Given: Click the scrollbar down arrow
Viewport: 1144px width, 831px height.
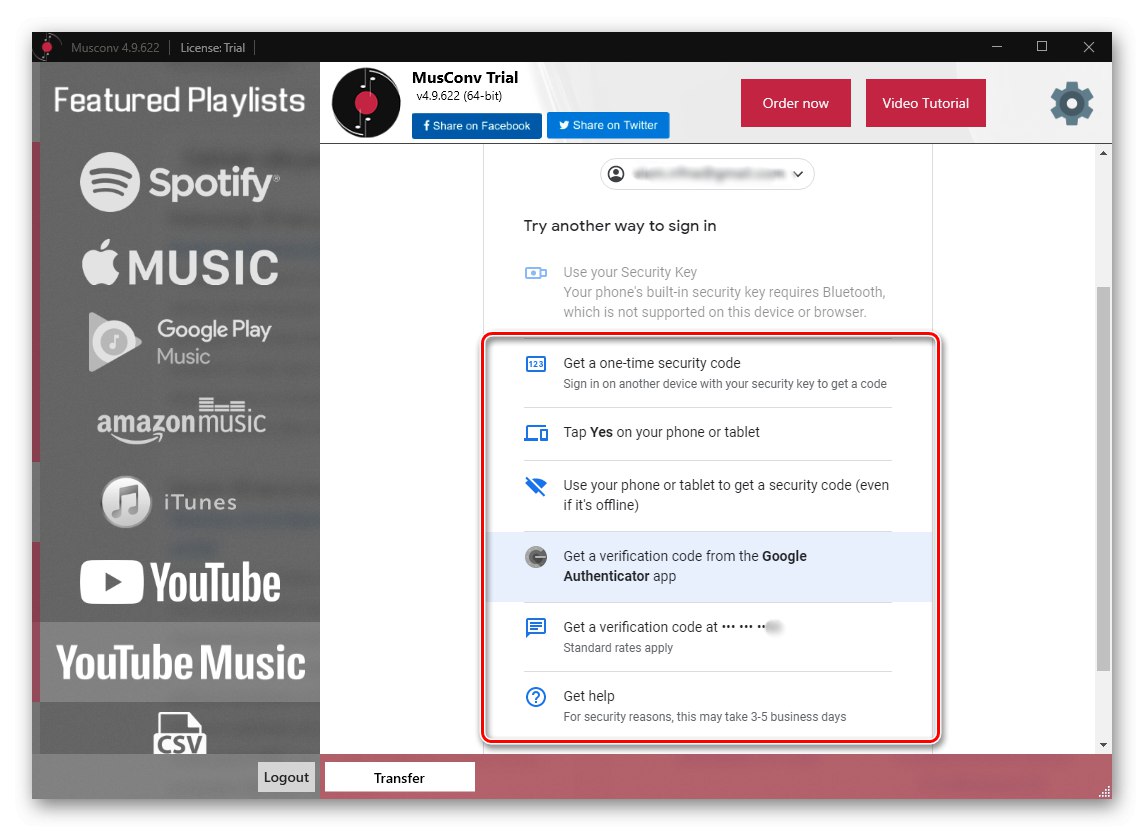Looking at the screenshot, I should 1103,745.
